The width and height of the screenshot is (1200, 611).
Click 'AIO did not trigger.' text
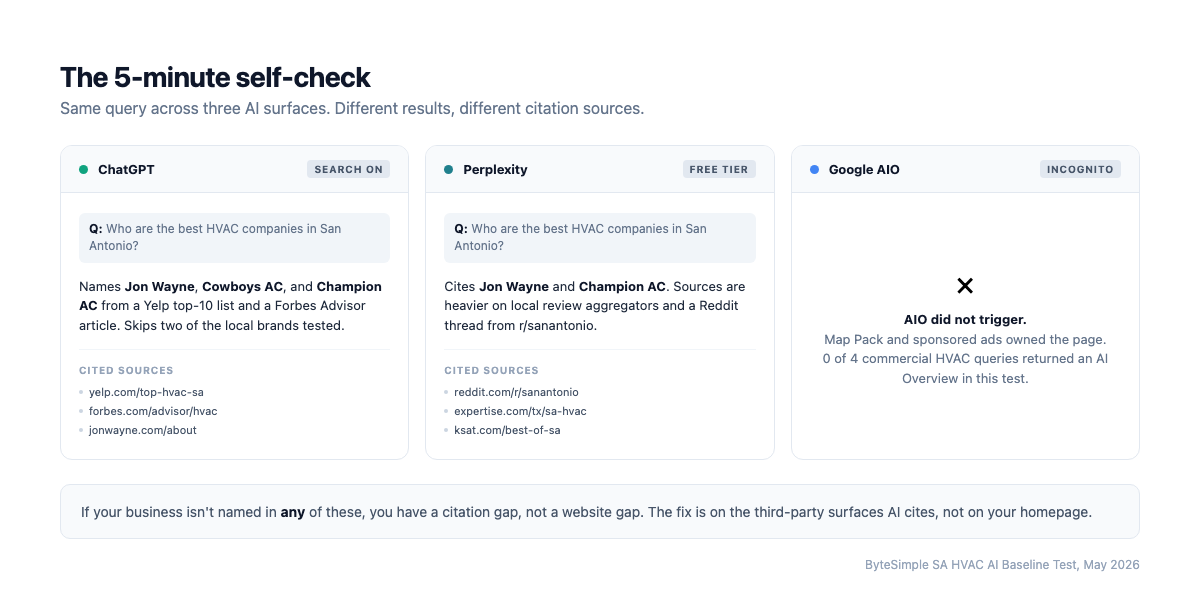point(965,320)
